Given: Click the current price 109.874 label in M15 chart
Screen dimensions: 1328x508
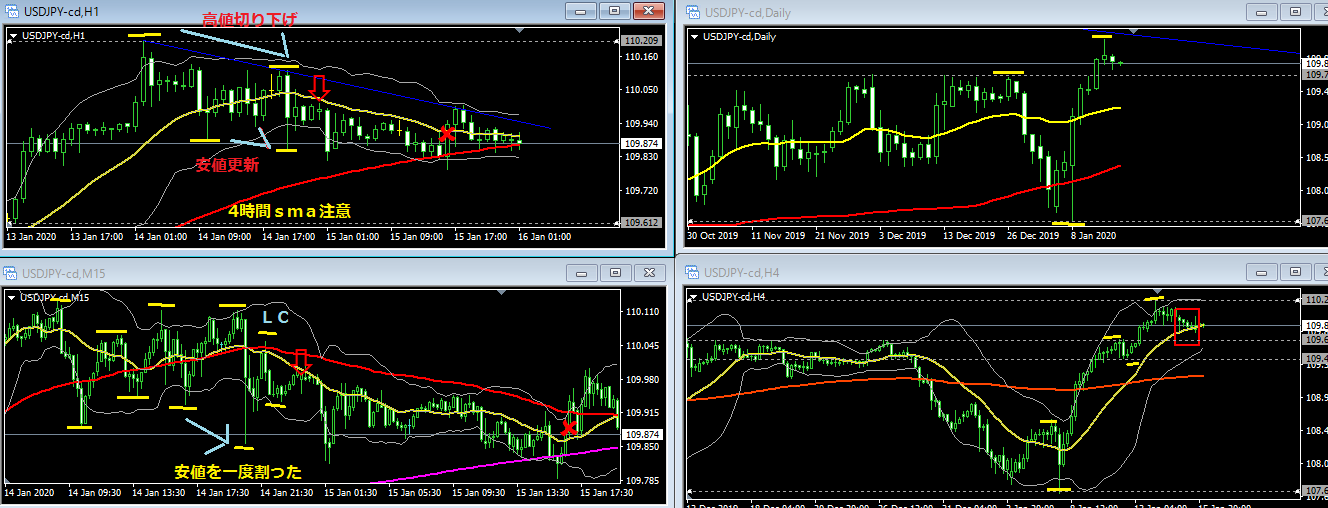Looking at the screenshot, I should tap(640, 434).
